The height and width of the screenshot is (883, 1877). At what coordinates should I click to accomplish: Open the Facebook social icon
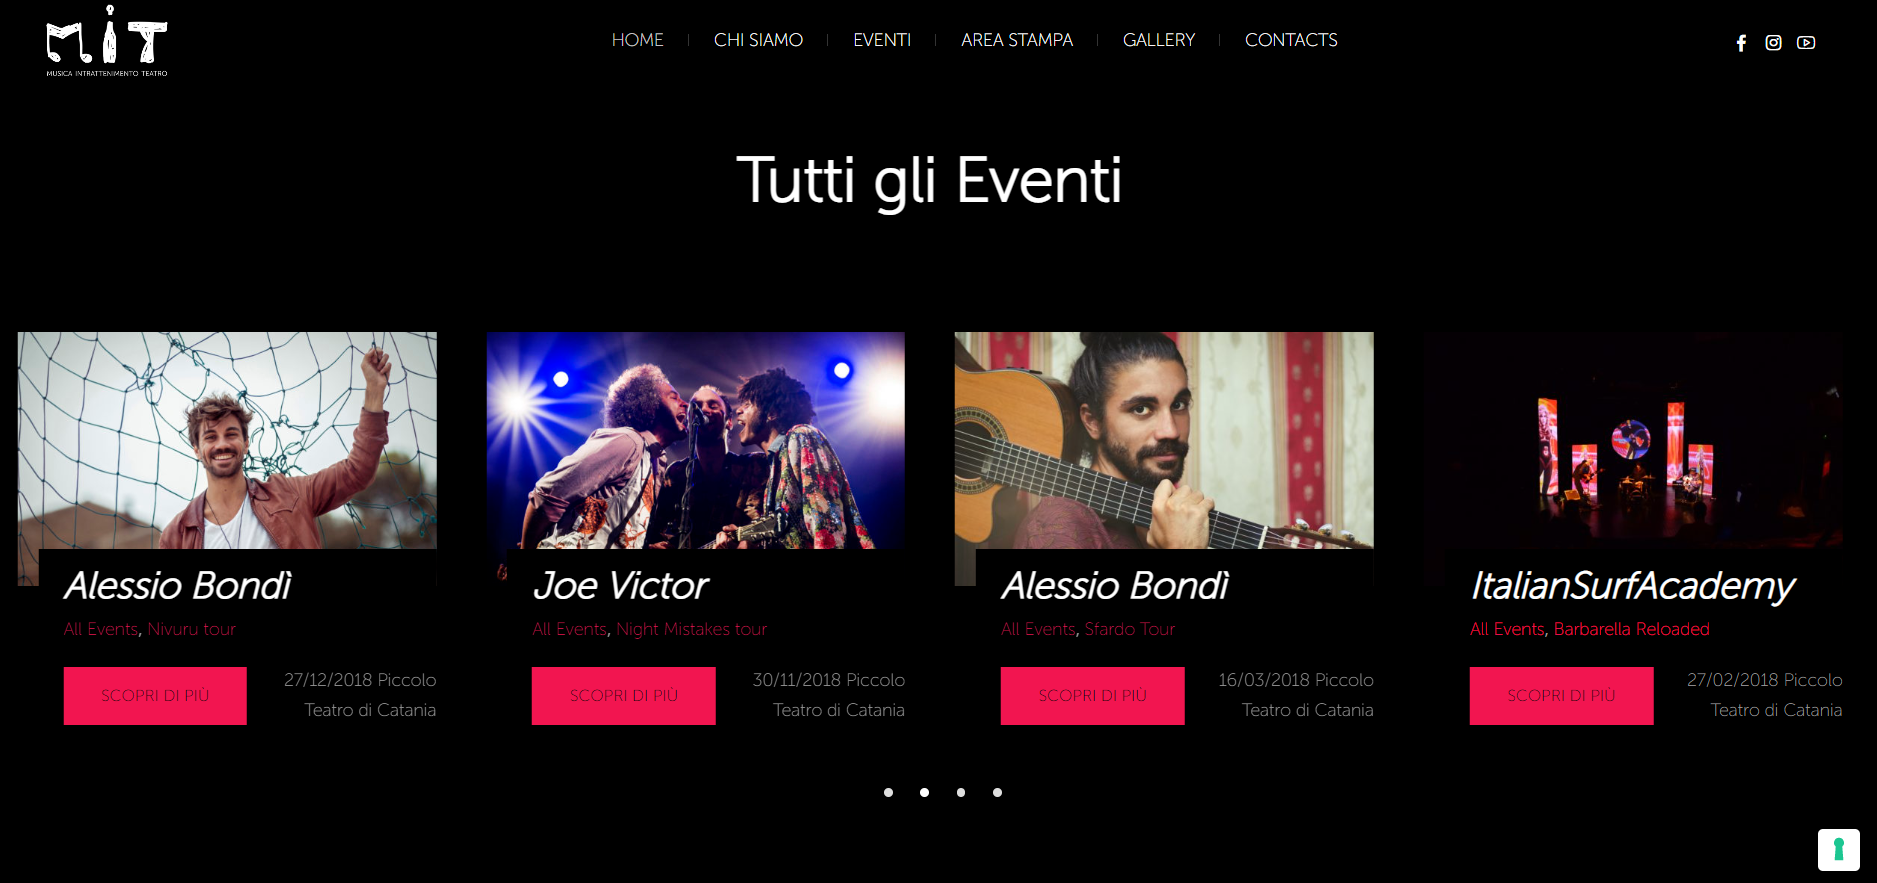click(1741, 43)
